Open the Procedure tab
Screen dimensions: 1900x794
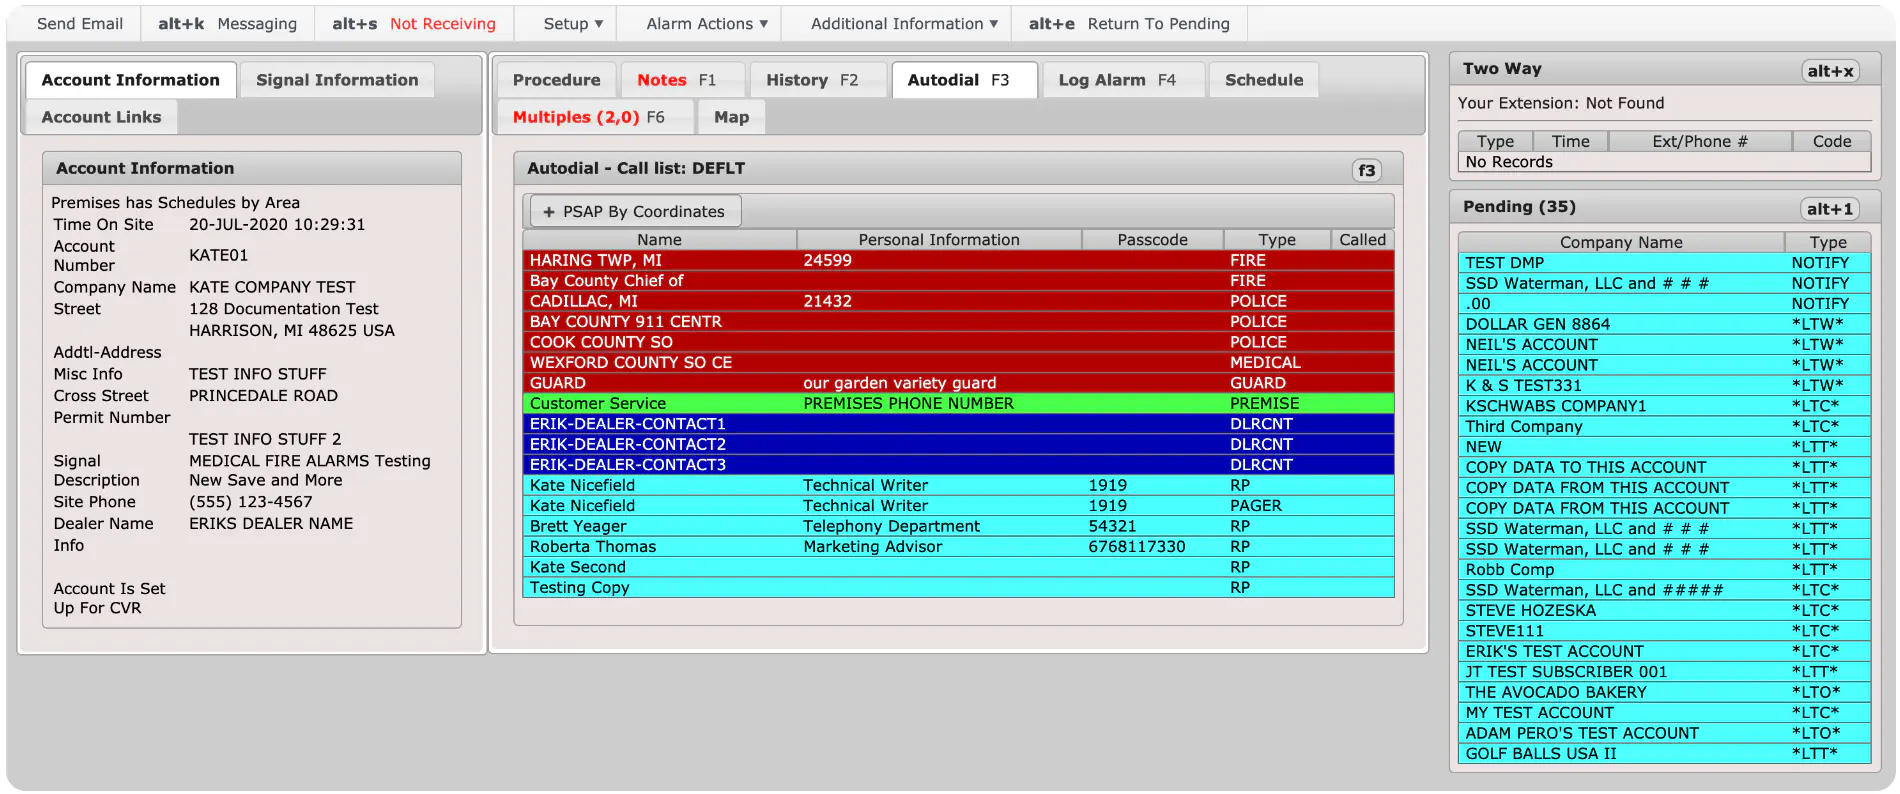tap(557, 80)
